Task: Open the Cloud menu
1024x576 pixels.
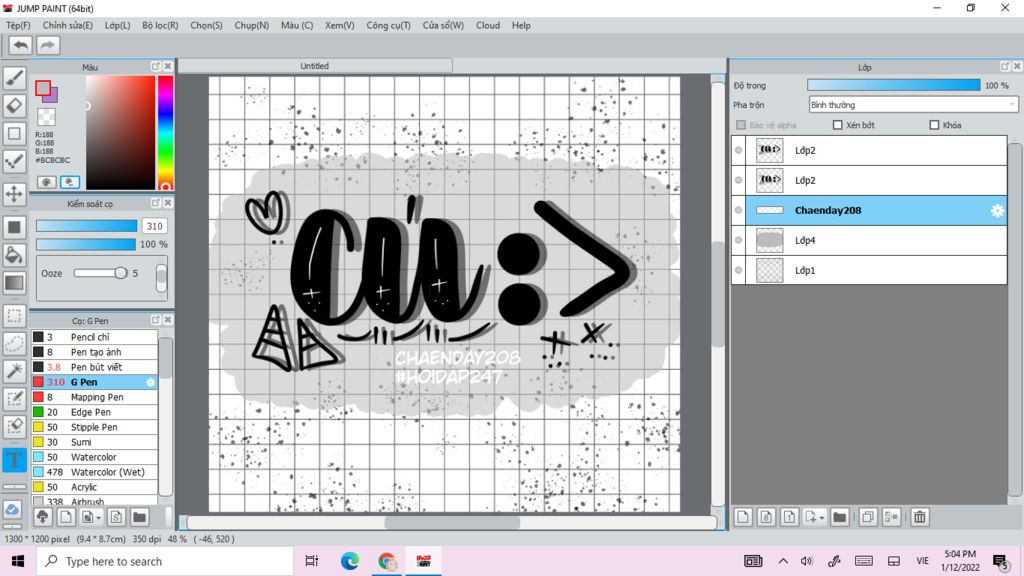Action: [488, 25]
